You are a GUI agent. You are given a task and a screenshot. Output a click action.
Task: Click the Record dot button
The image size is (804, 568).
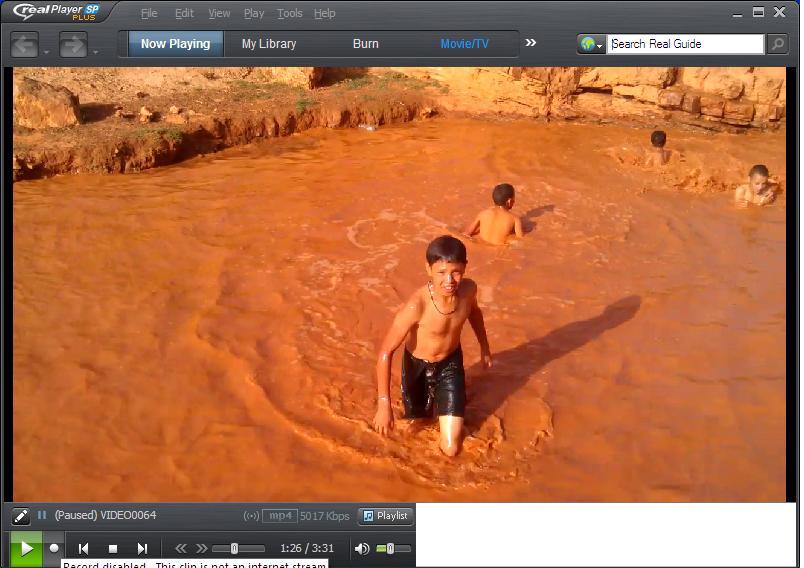(54, 548)
